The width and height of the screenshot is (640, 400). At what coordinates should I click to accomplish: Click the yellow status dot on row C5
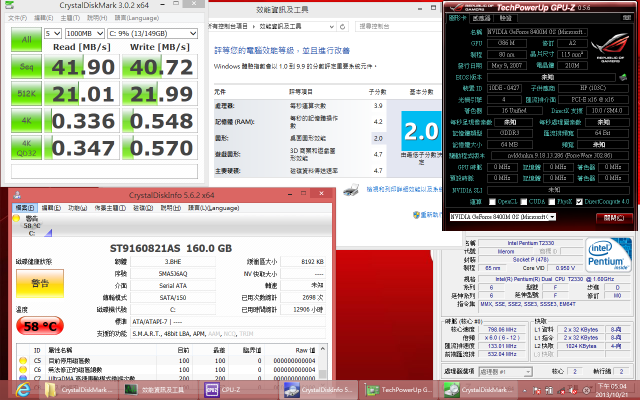coord(23,361)
